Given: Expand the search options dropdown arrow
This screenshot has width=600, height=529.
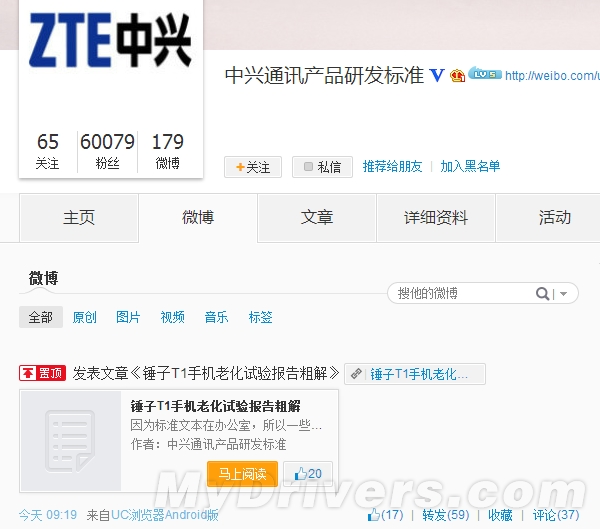Looking at the screenshot, I should click(564, 294).
